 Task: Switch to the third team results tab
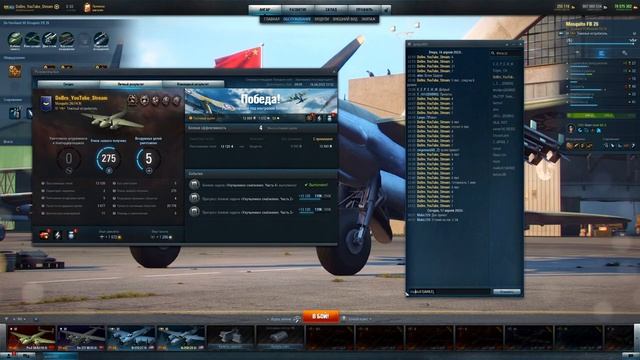click(x=193, y=84)
